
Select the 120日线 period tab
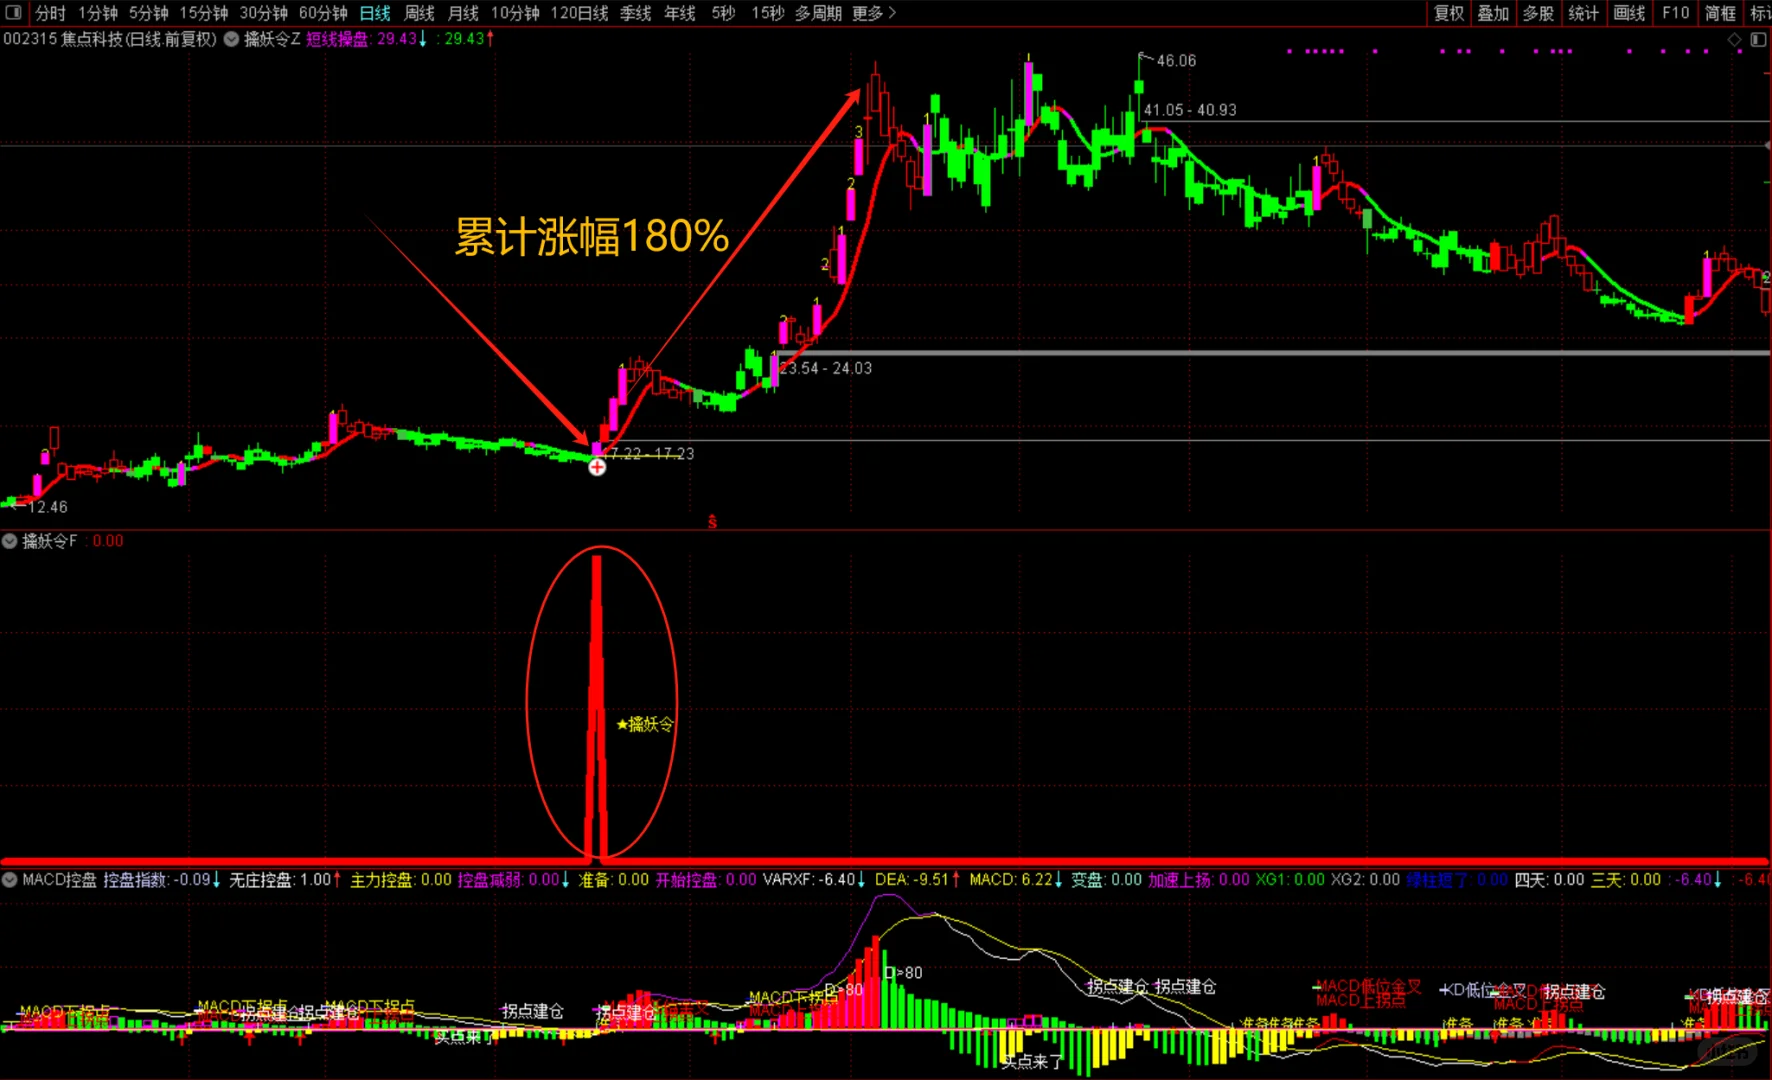579,13
